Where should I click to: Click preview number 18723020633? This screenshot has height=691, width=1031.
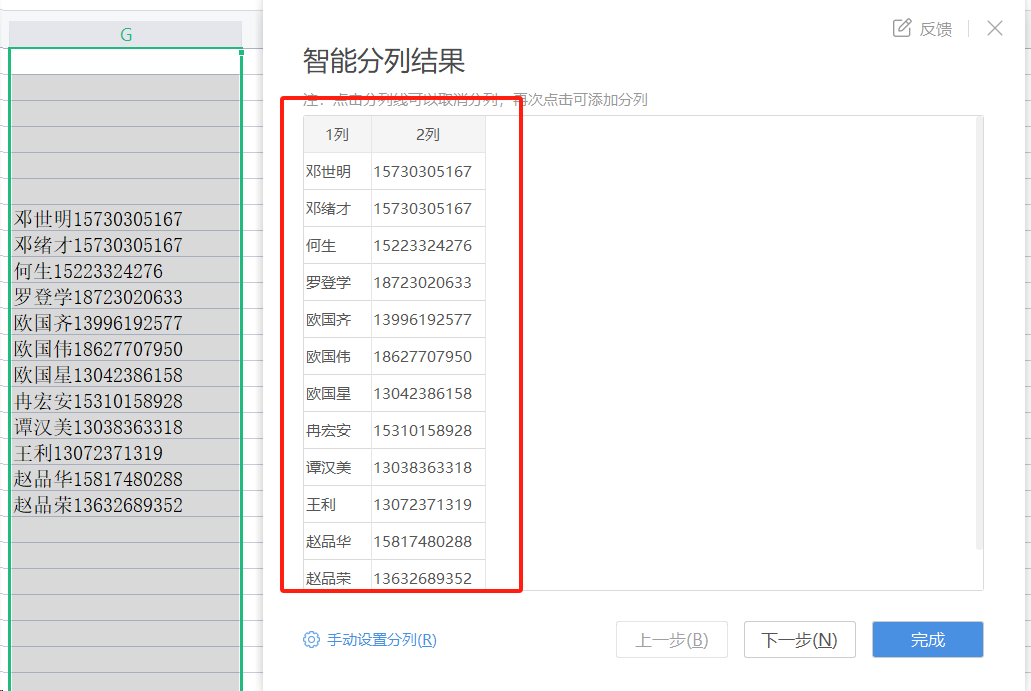coord(428,282)
